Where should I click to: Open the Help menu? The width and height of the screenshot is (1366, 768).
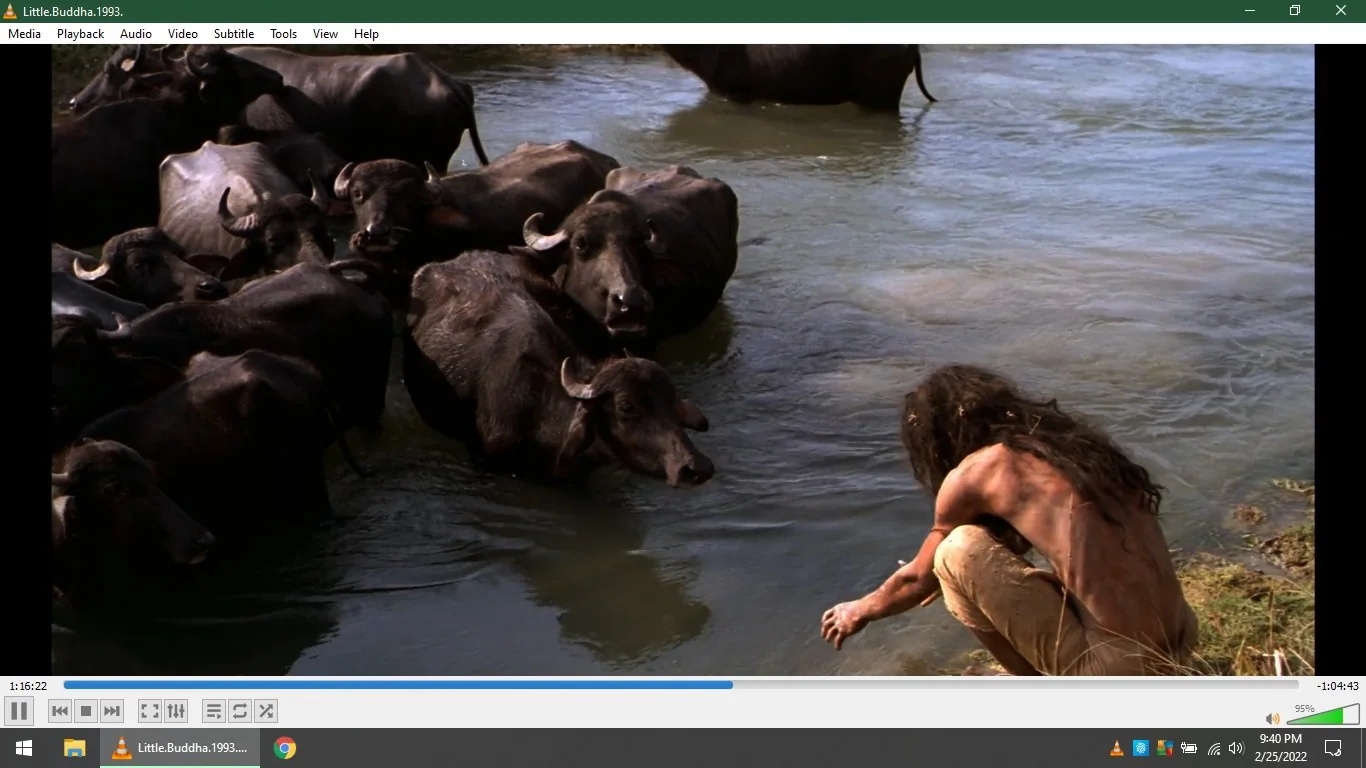[367, 34]
